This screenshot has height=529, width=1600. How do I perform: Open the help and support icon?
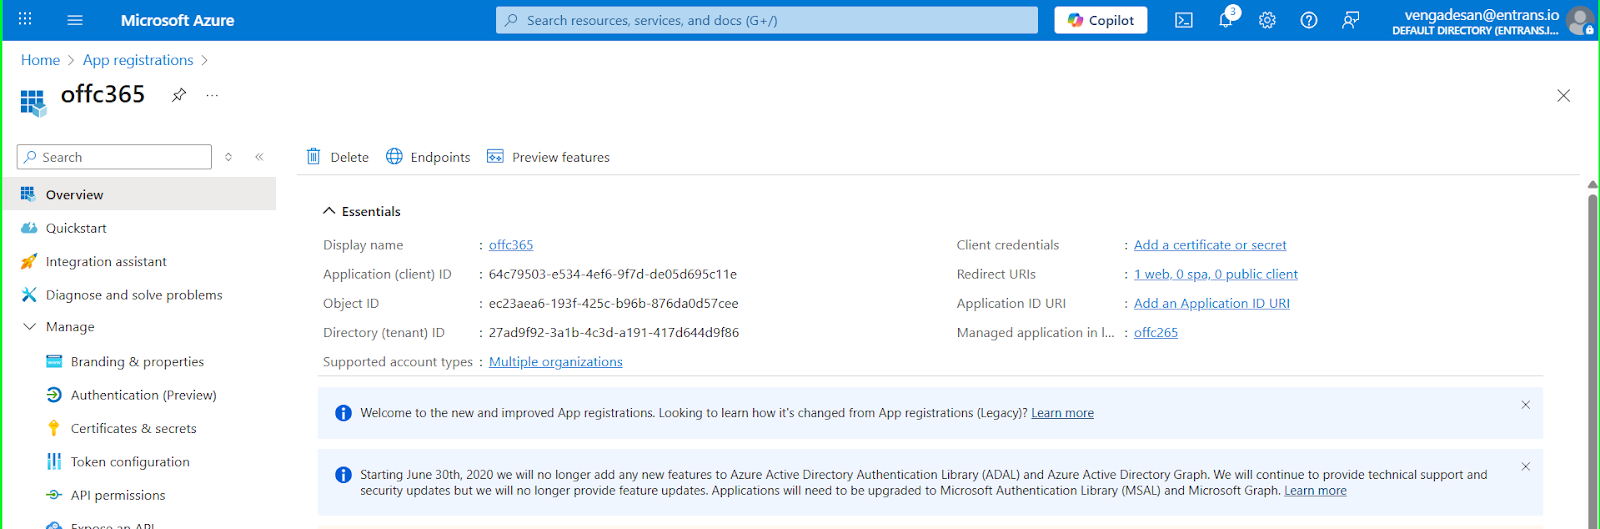(1309, 20)
